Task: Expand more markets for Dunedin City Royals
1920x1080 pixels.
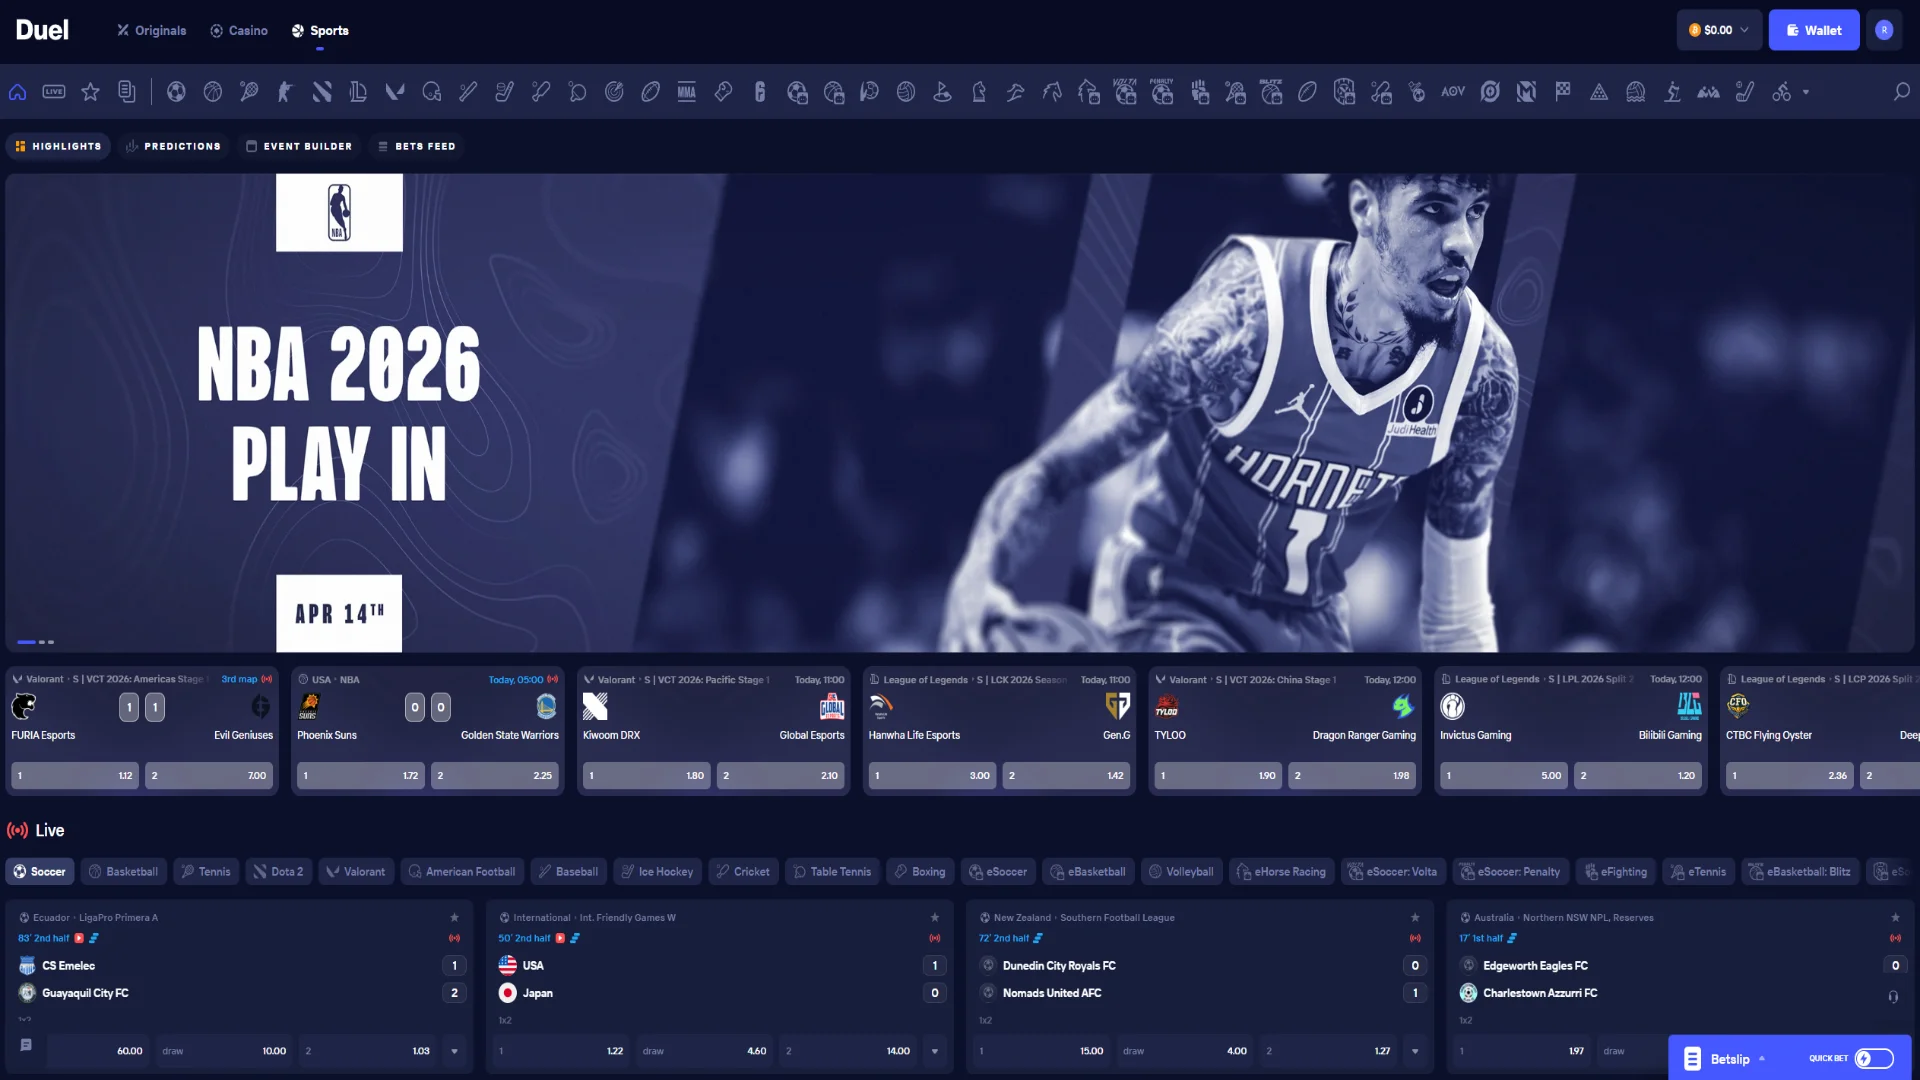Action: coord(1415,1051)
